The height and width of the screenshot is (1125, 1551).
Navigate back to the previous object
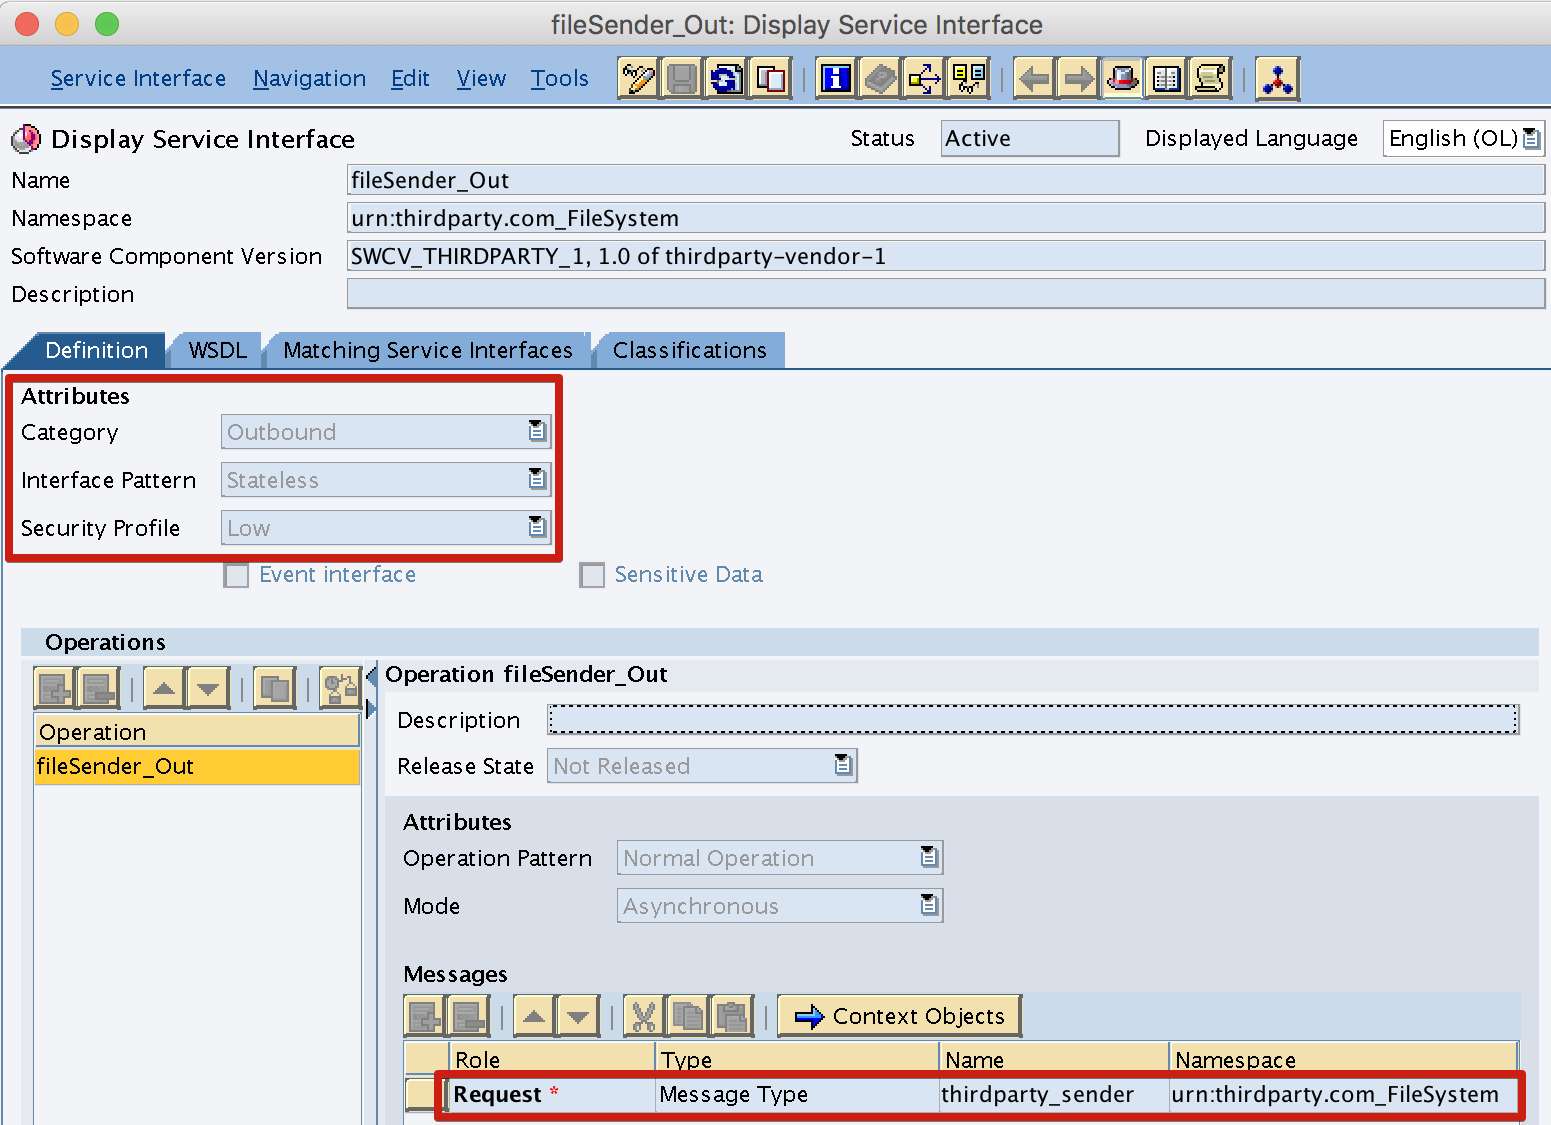[x=1034, y=77]
